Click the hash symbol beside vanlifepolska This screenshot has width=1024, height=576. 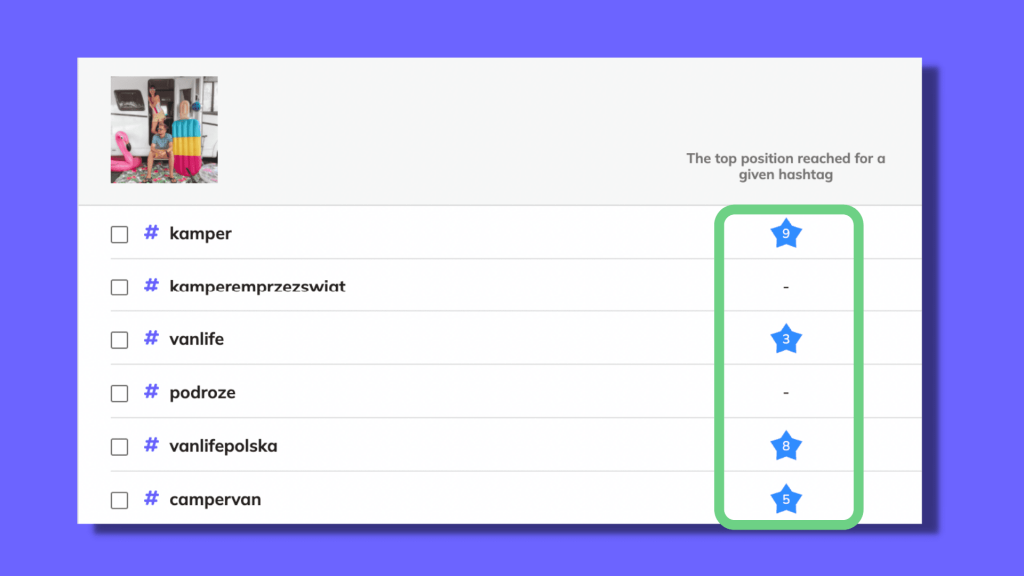point(152,445)
